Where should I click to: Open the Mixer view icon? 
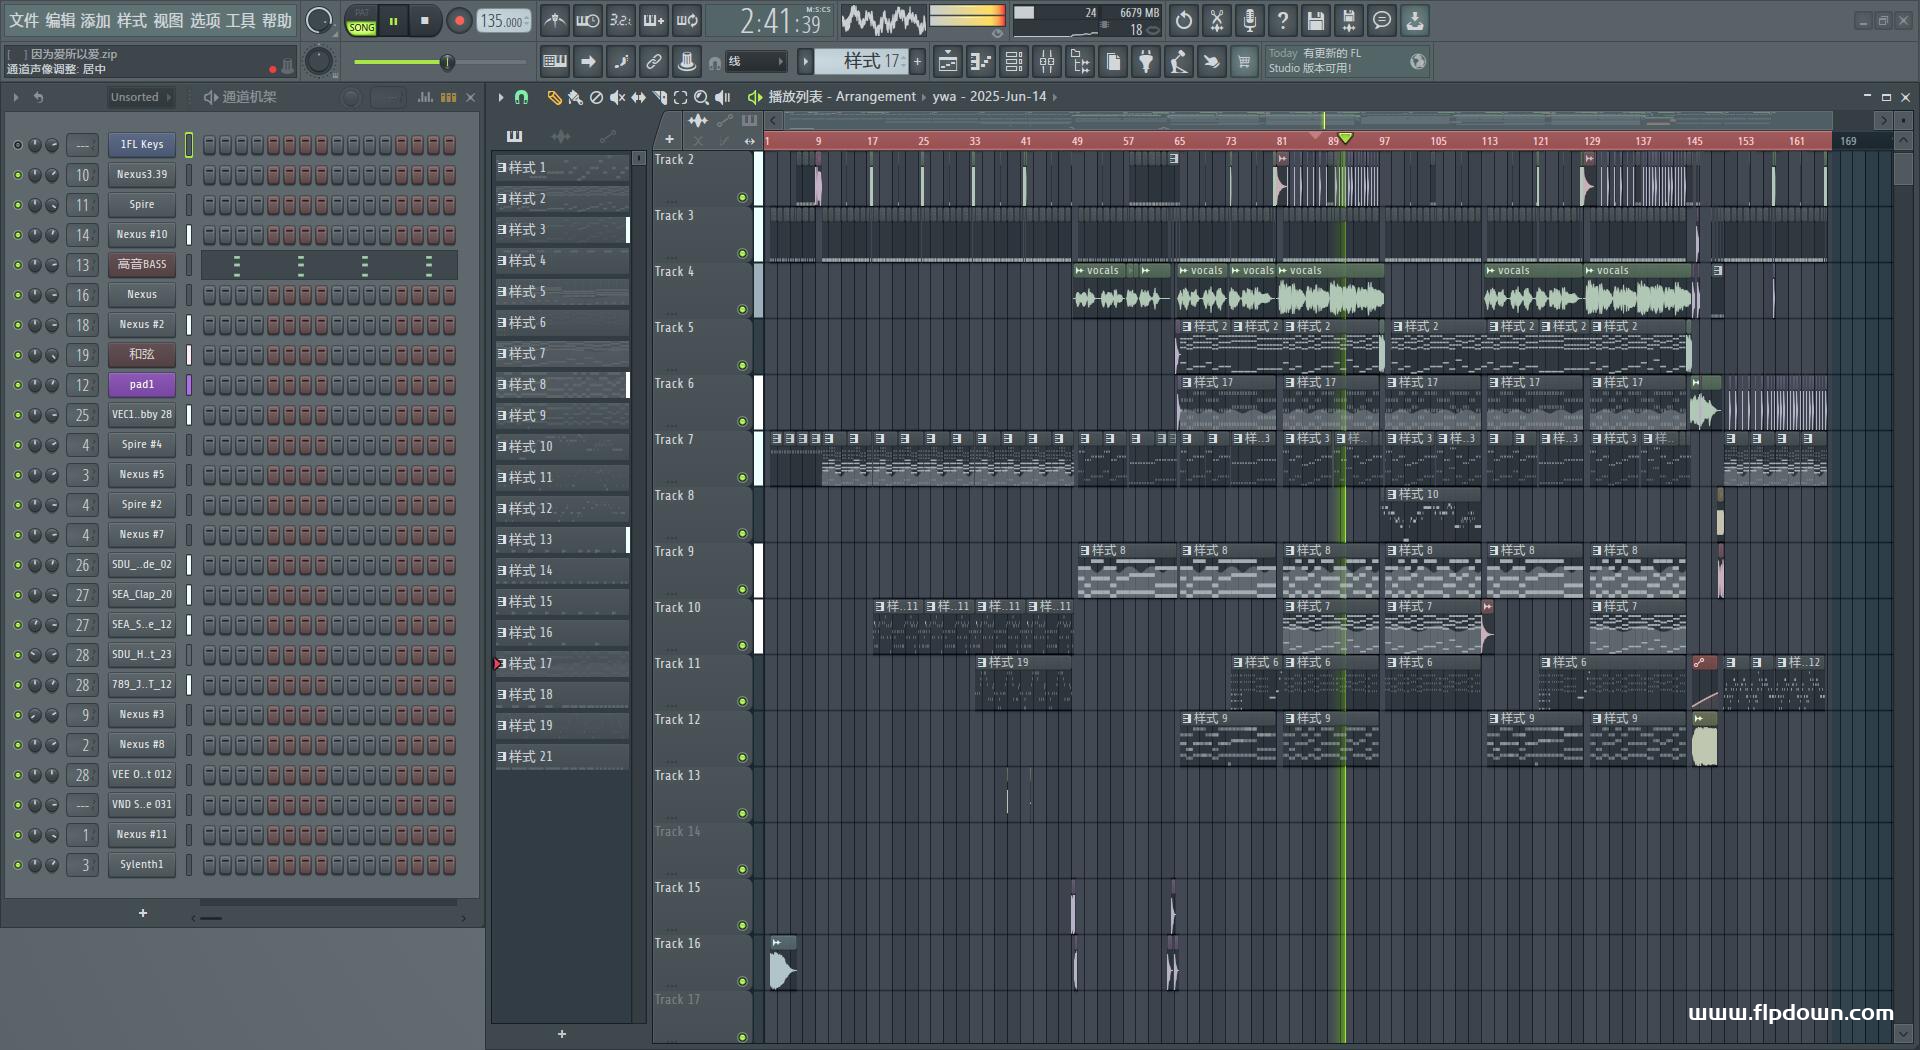(x=1047, y=62)
